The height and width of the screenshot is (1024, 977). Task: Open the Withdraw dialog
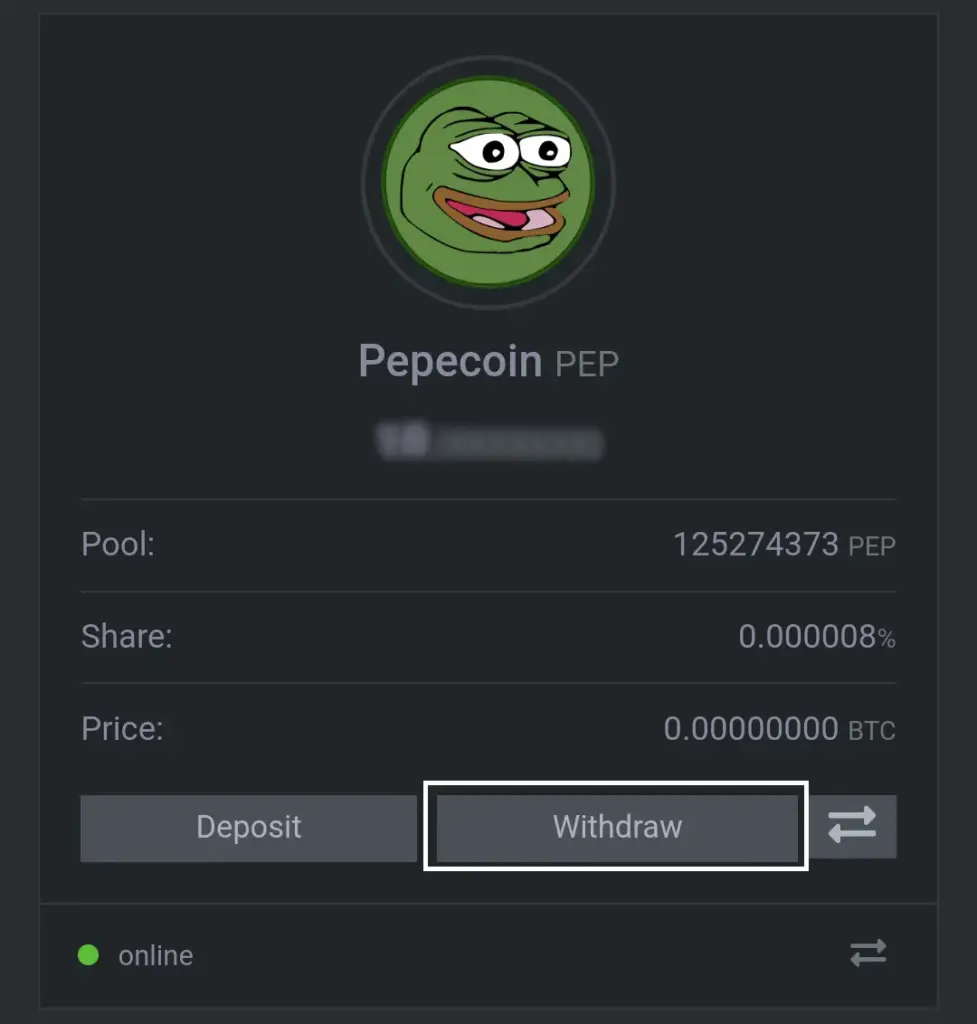[x=617, y=827]
